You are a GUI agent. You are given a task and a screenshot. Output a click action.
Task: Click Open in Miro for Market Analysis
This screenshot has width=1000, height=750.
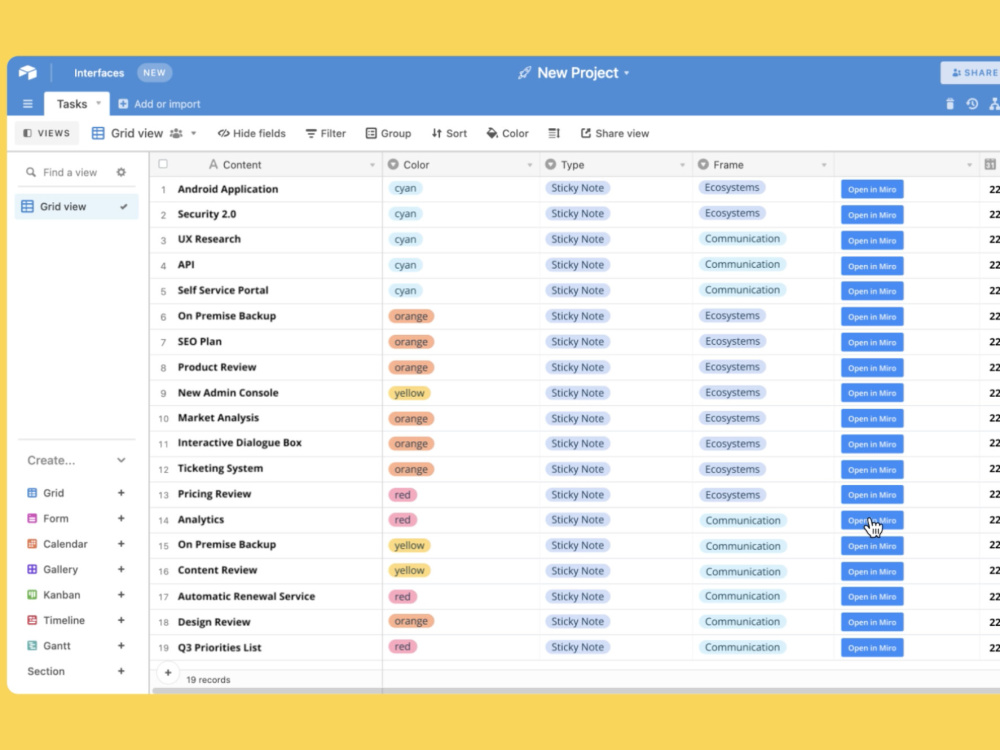872,419
